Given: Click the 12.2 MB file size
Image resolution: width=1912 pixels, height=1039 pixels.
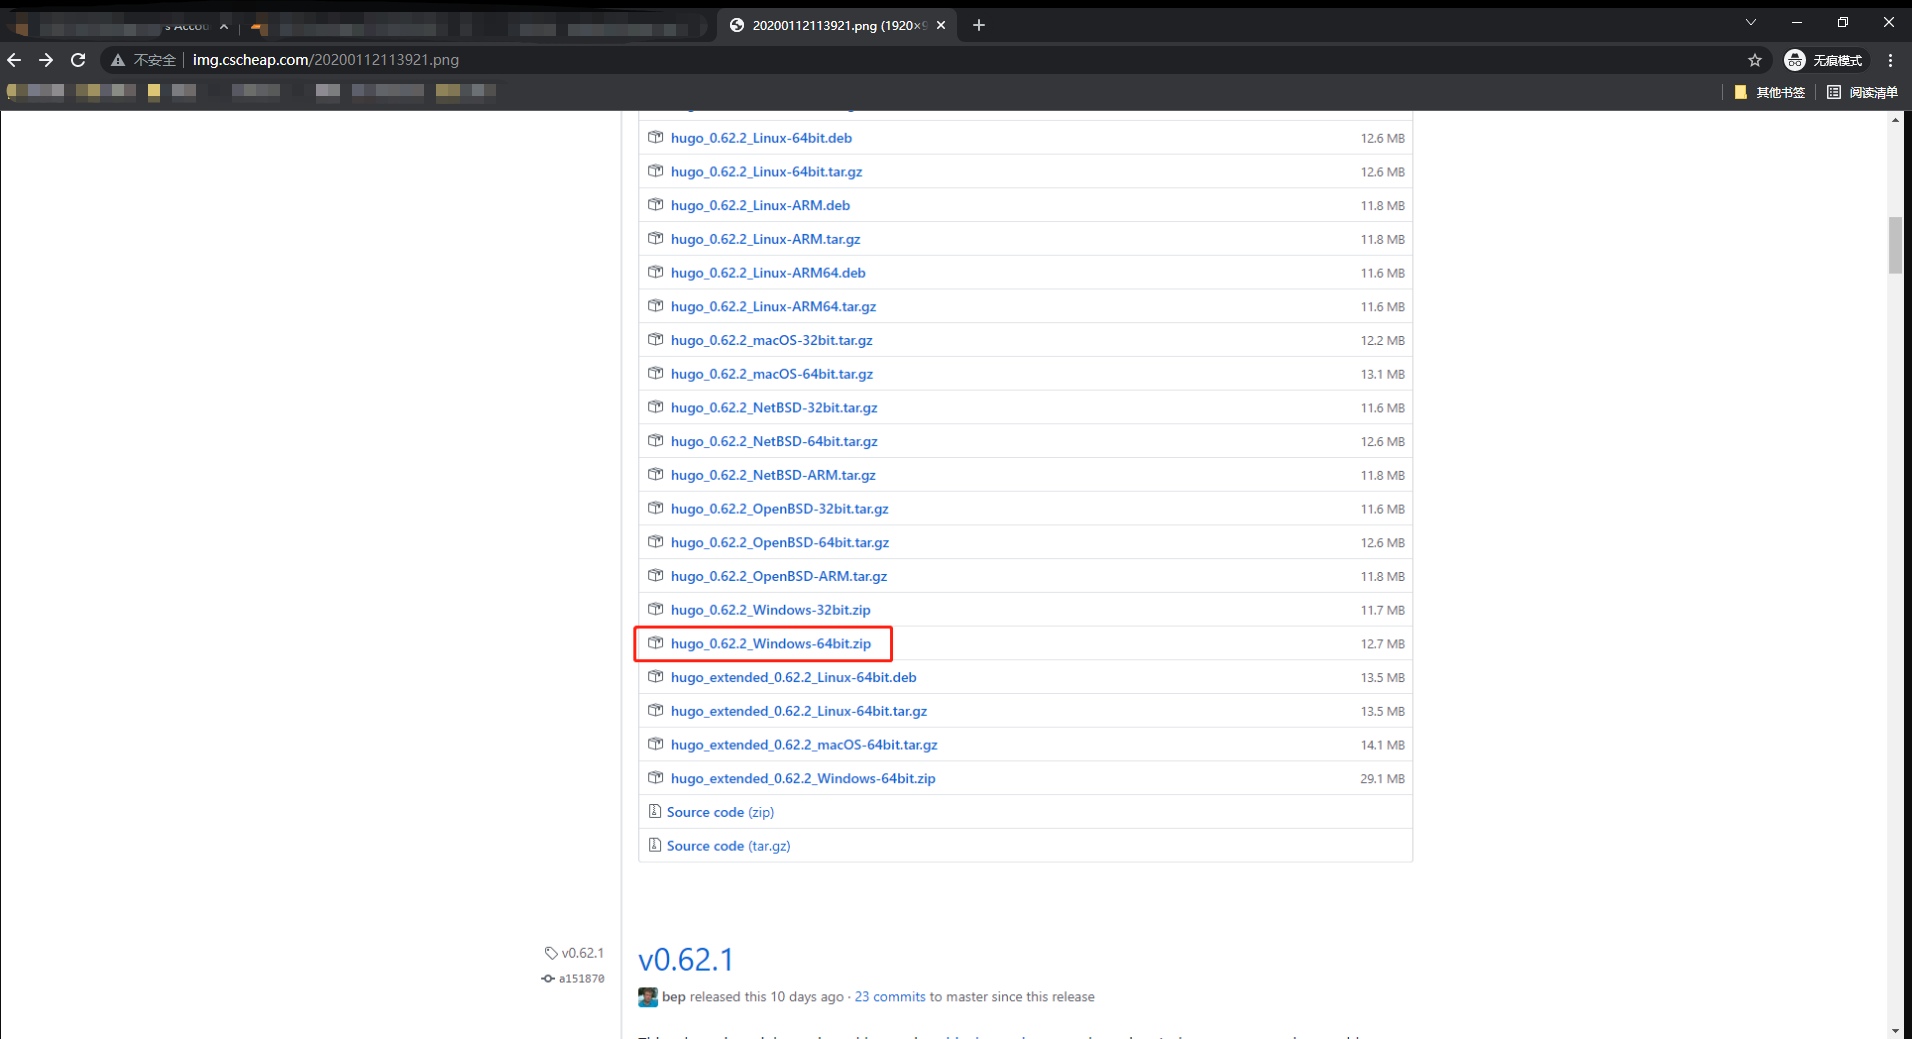Looking at the screenshot, I should (x=1382, y=341).
